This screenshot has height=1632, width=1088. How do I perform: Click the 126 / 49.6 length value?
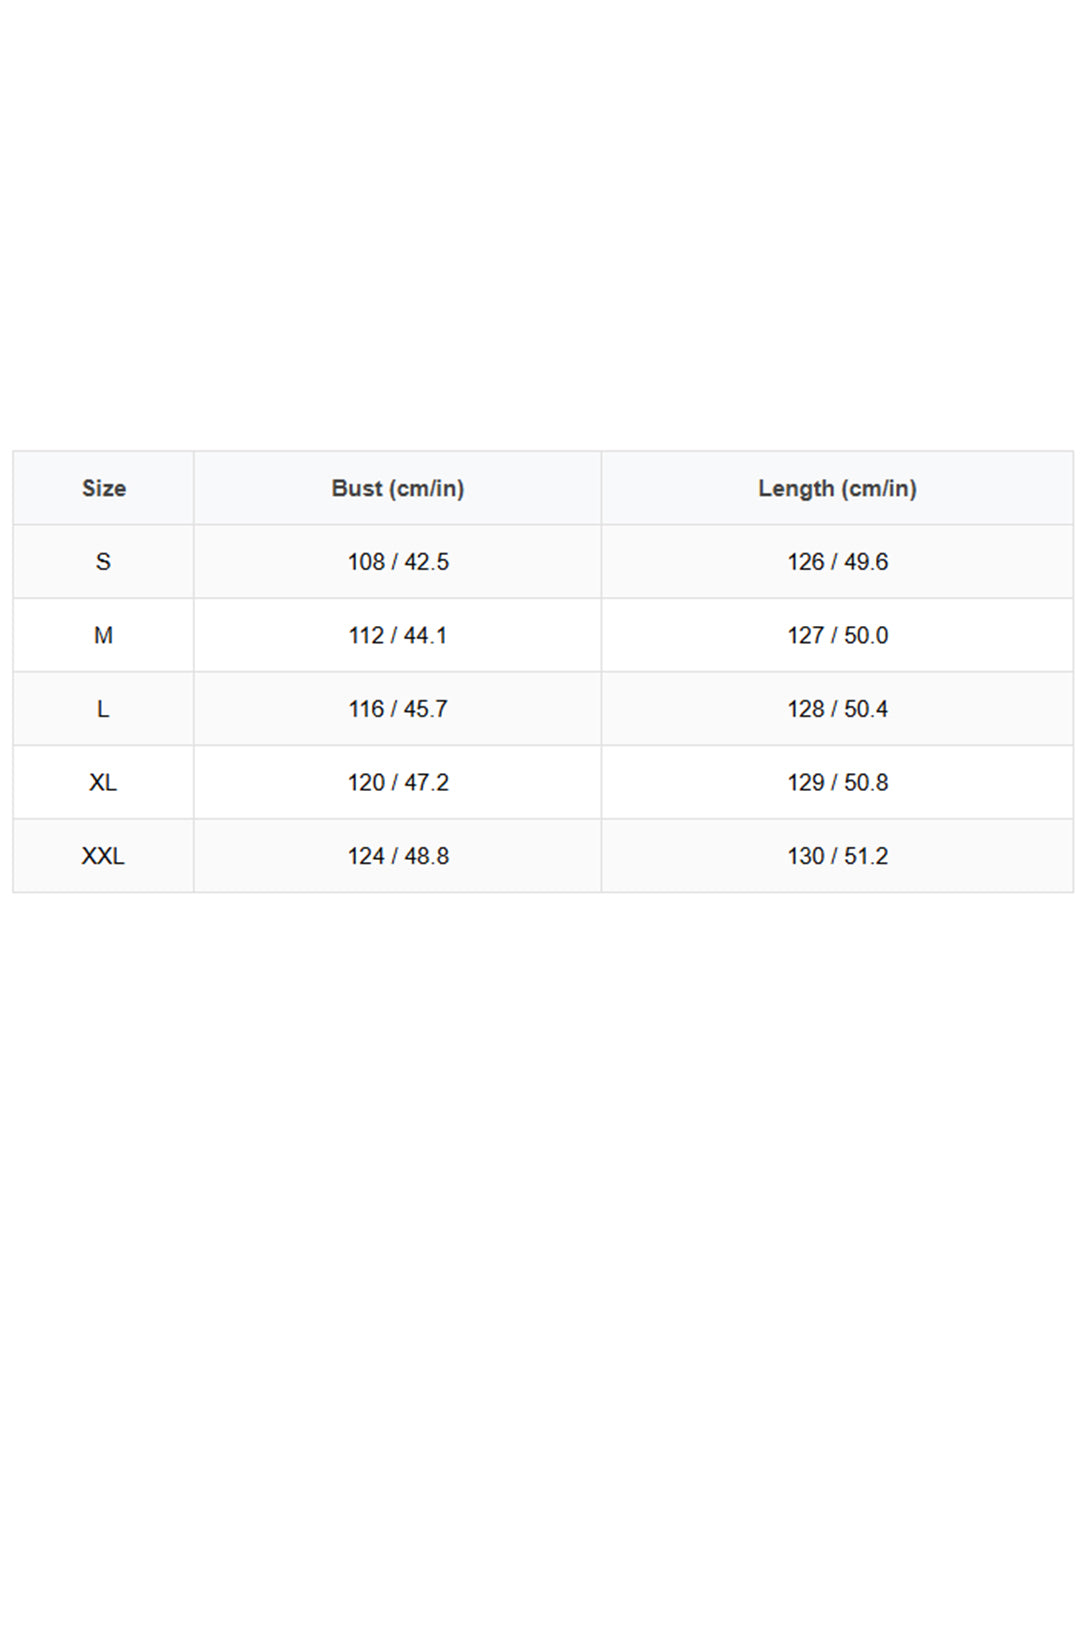coord(837,562)
